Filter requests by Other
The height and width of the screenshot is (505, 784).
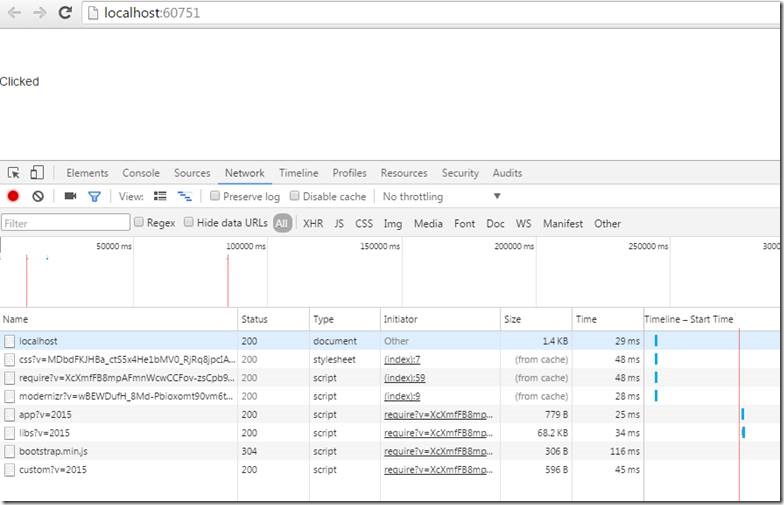coord(608,224)
